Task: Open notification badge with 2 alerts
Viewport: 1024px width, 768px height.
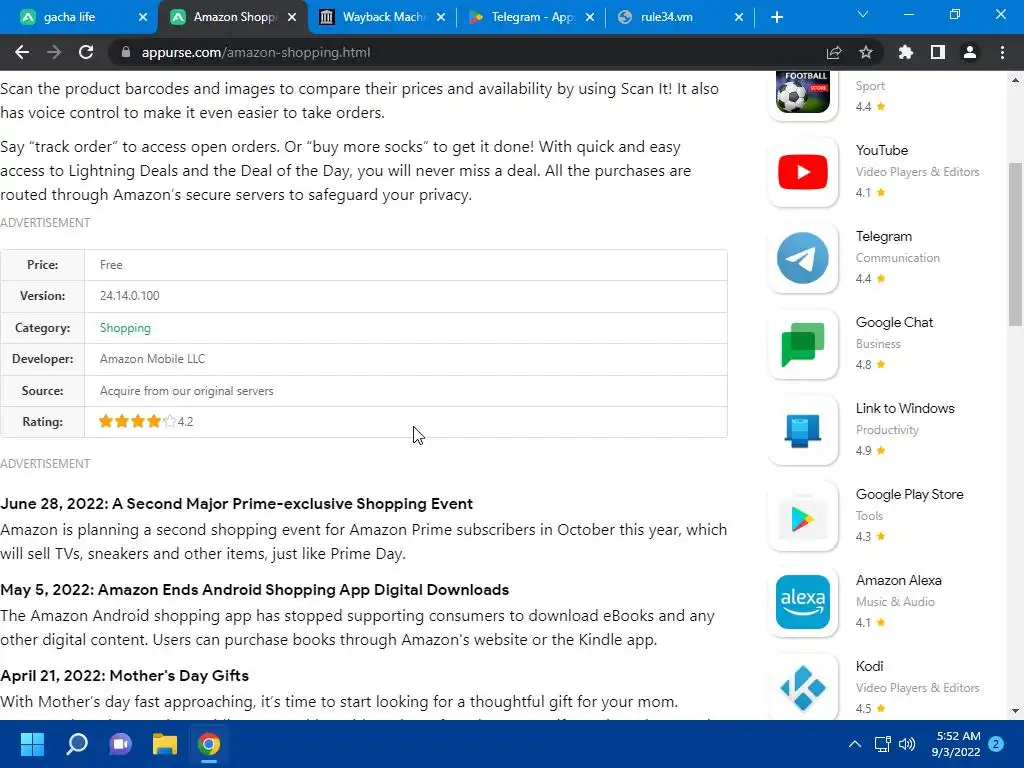Action: (996, 744)
